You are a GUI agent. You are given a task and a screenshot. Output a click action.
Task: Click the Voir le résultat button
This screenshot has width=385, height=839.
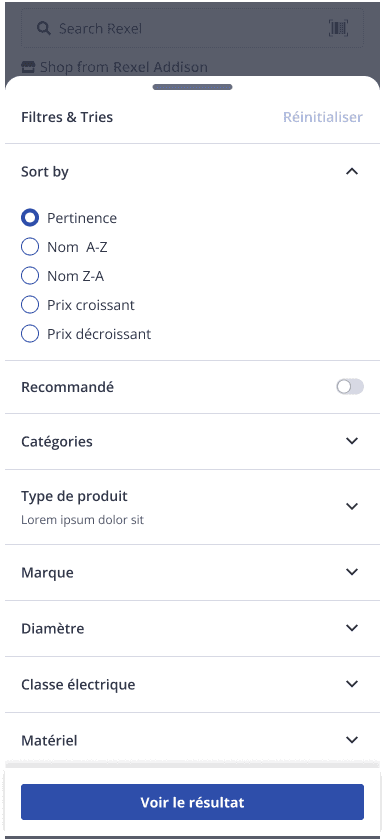point(192,802)
